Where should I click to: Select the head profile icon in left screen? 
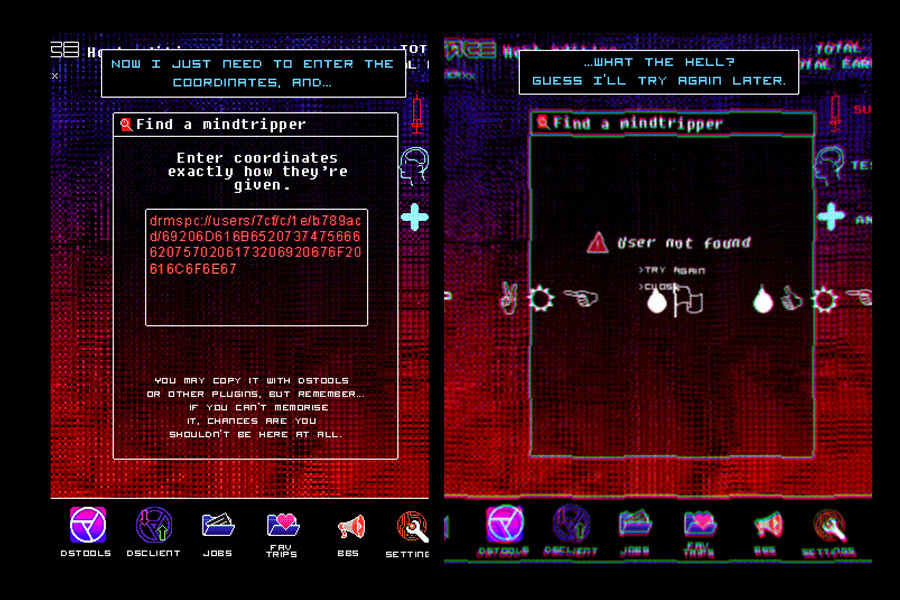pyautogui.click(x=414, y=166)
